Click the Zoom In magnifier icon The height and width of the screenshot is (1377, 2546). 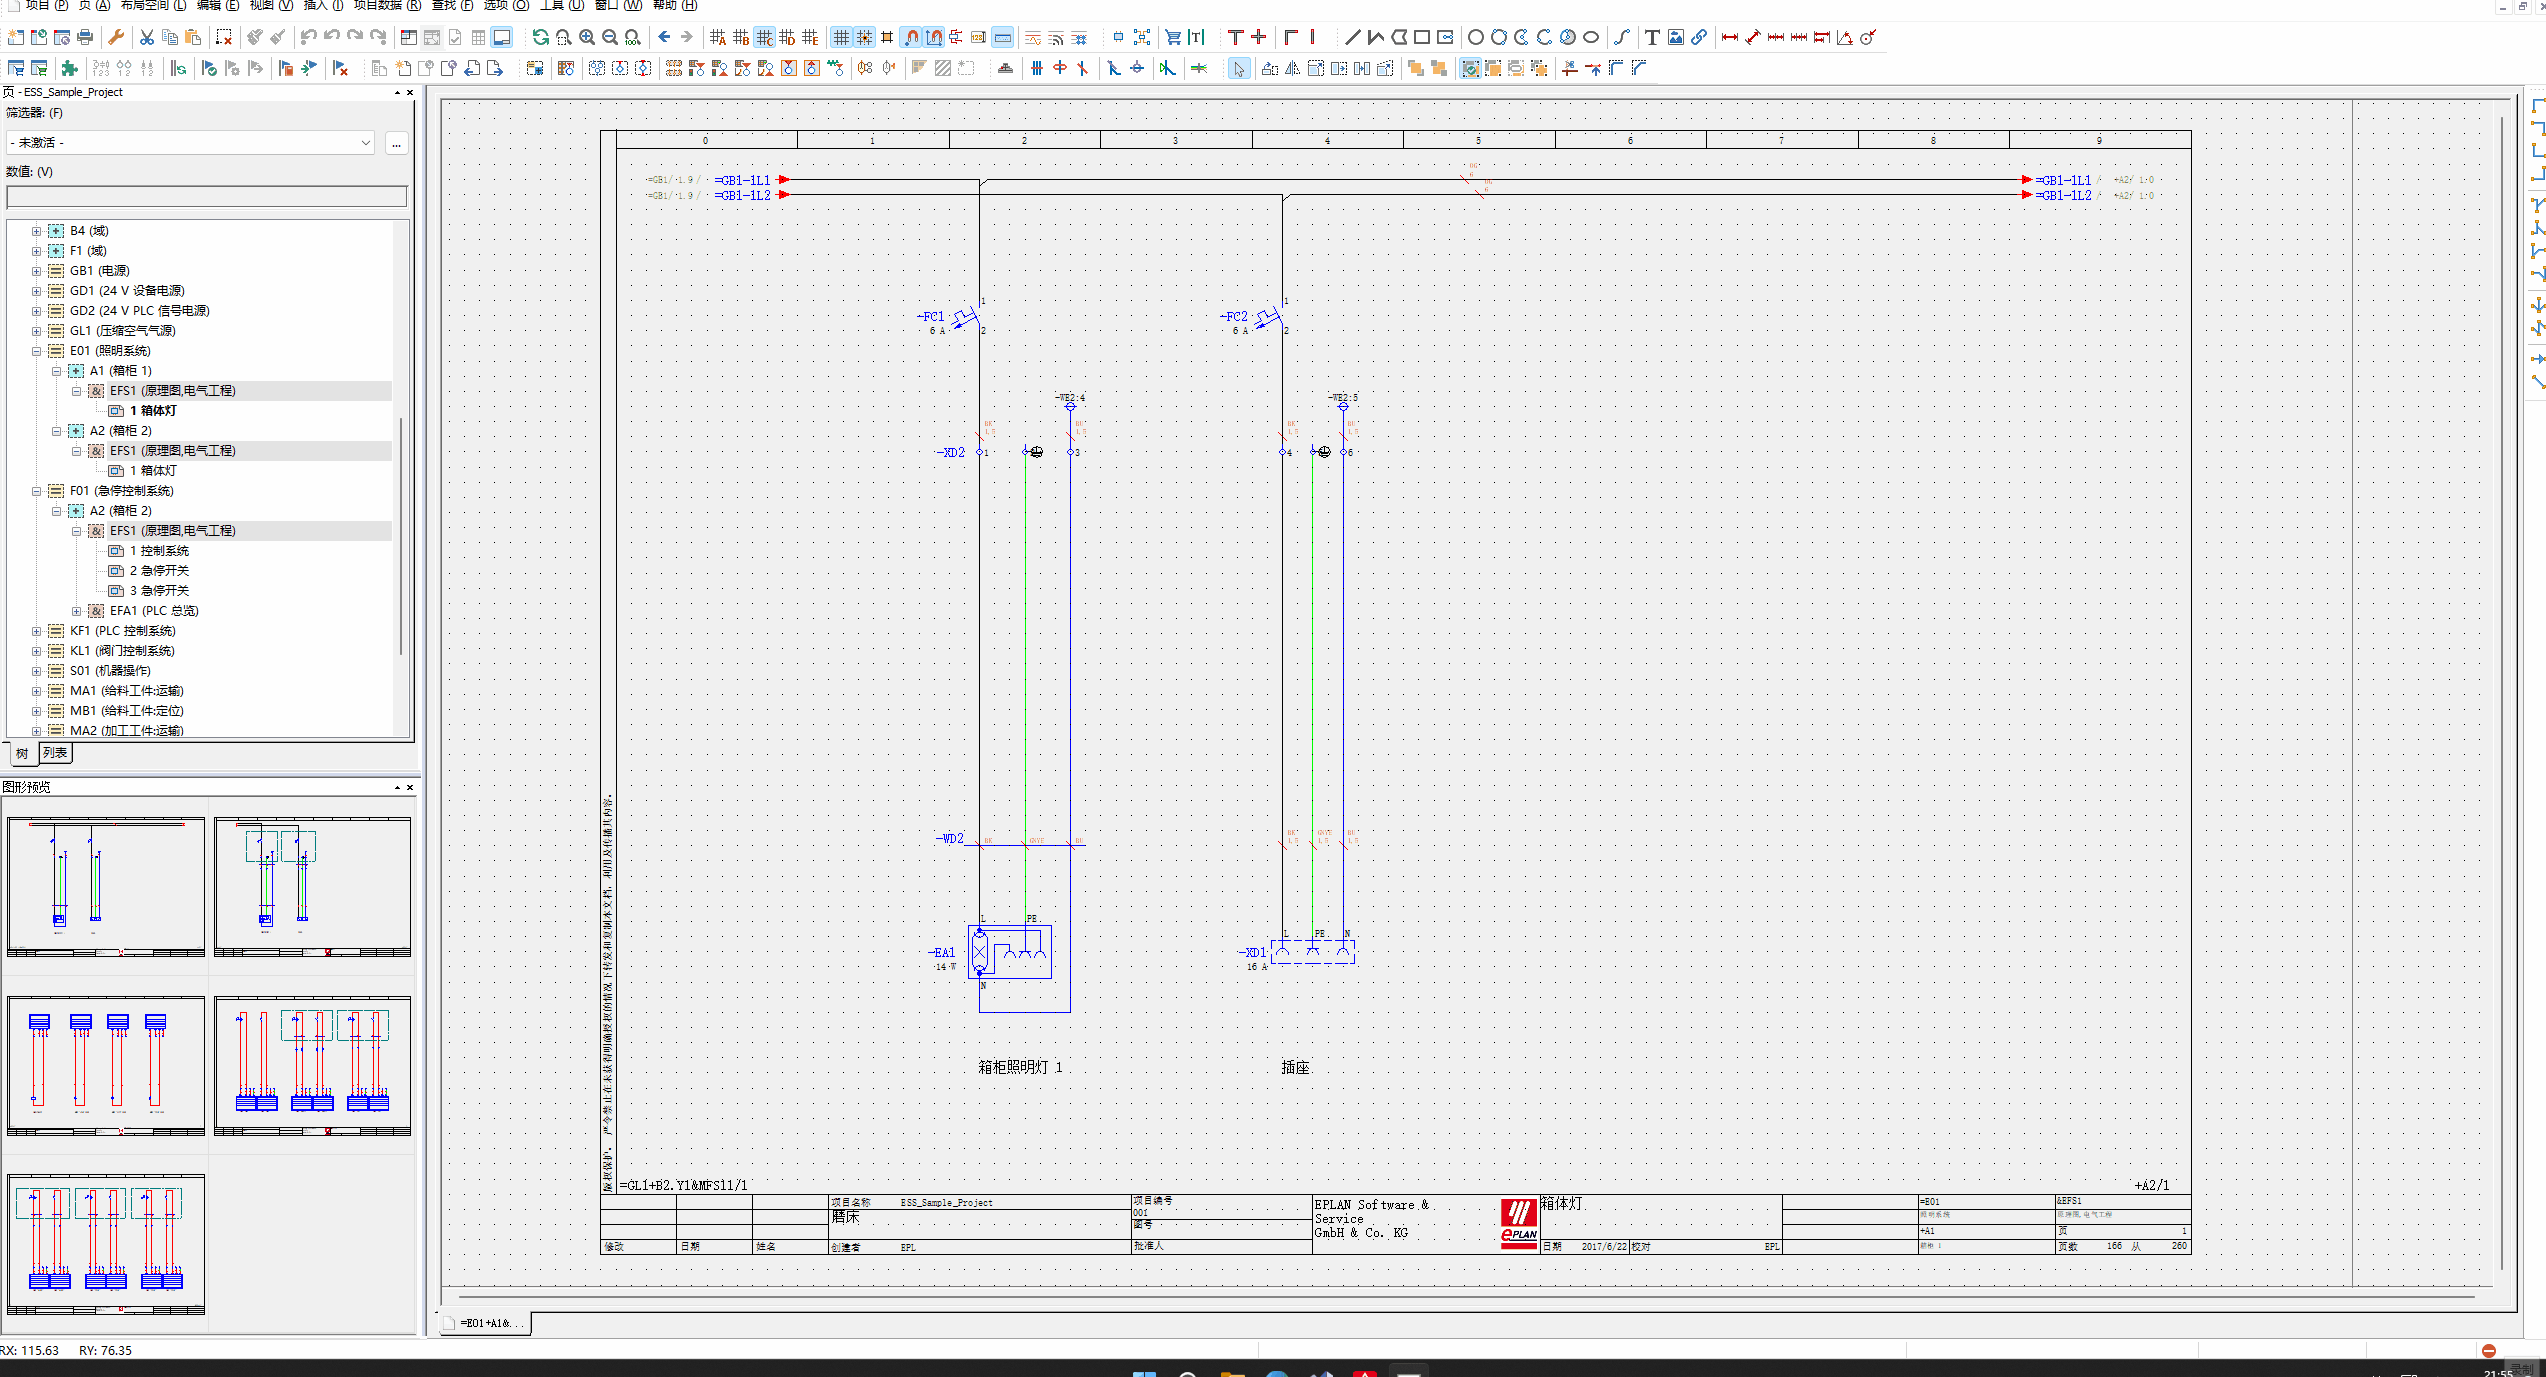pyautogui.click(x=587, y=38)
